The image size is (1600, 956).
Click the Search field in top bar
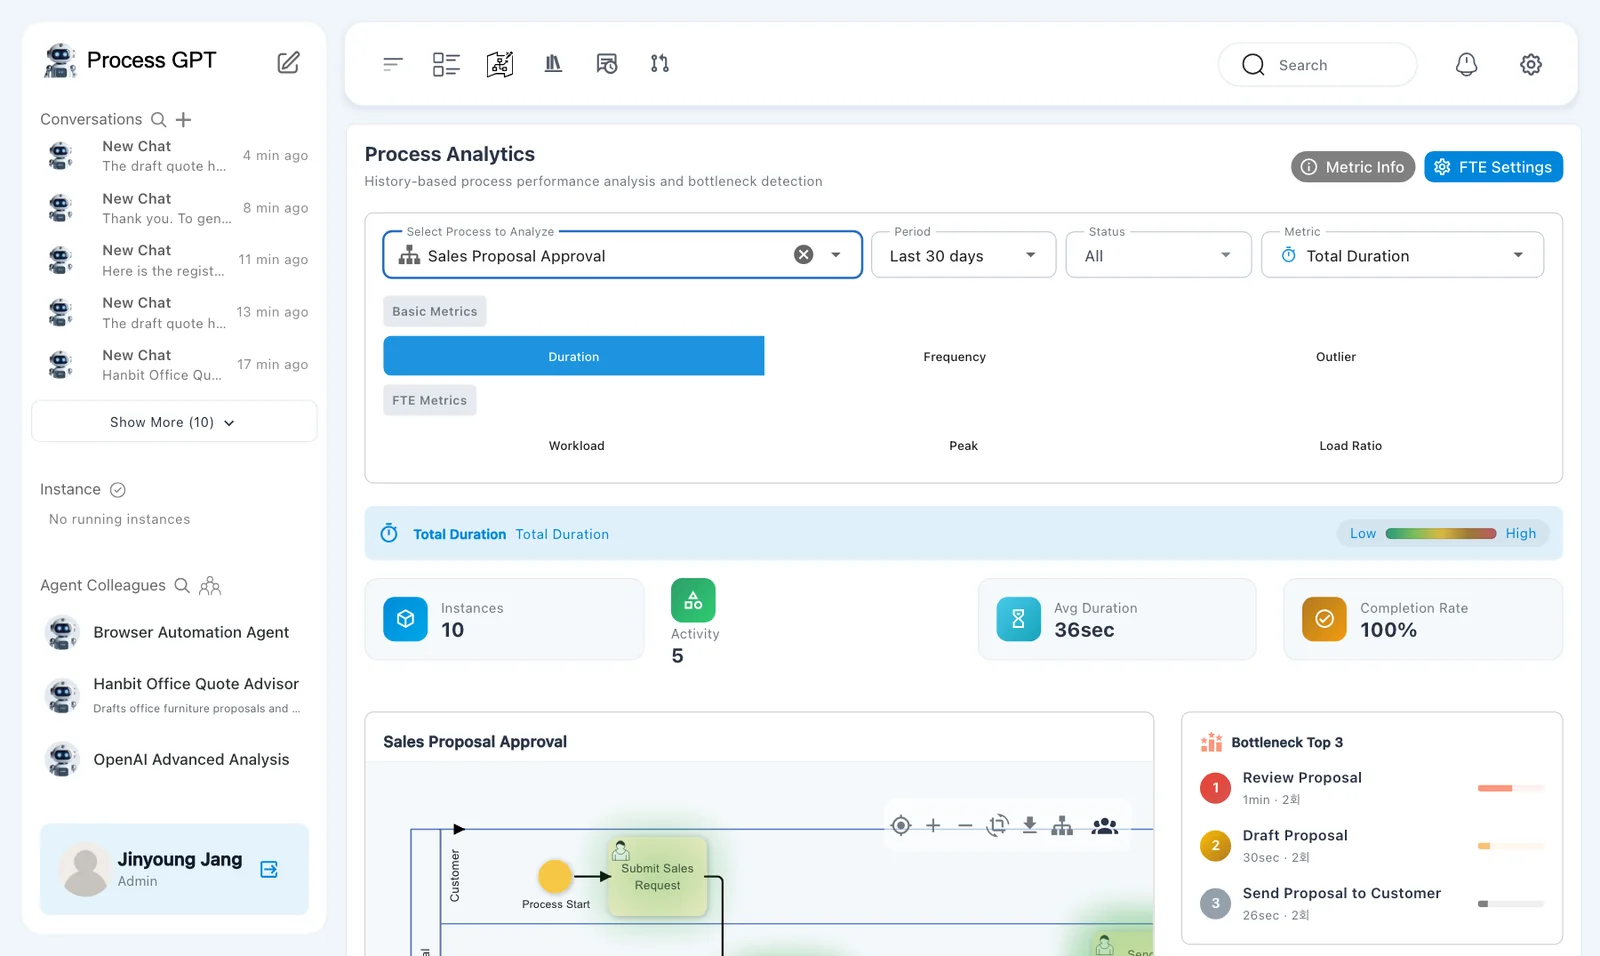pos(1317,65)
